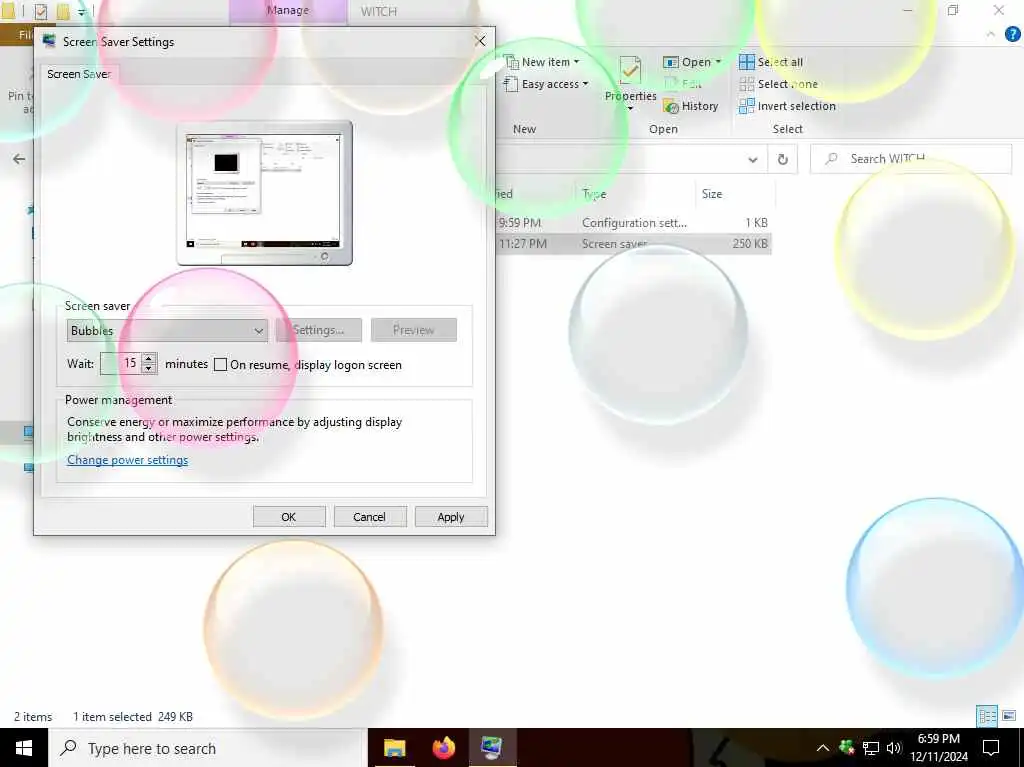
Task: Click quick access Properties checkmark icon
Action: pyautogui.click(x=41, y=11)
